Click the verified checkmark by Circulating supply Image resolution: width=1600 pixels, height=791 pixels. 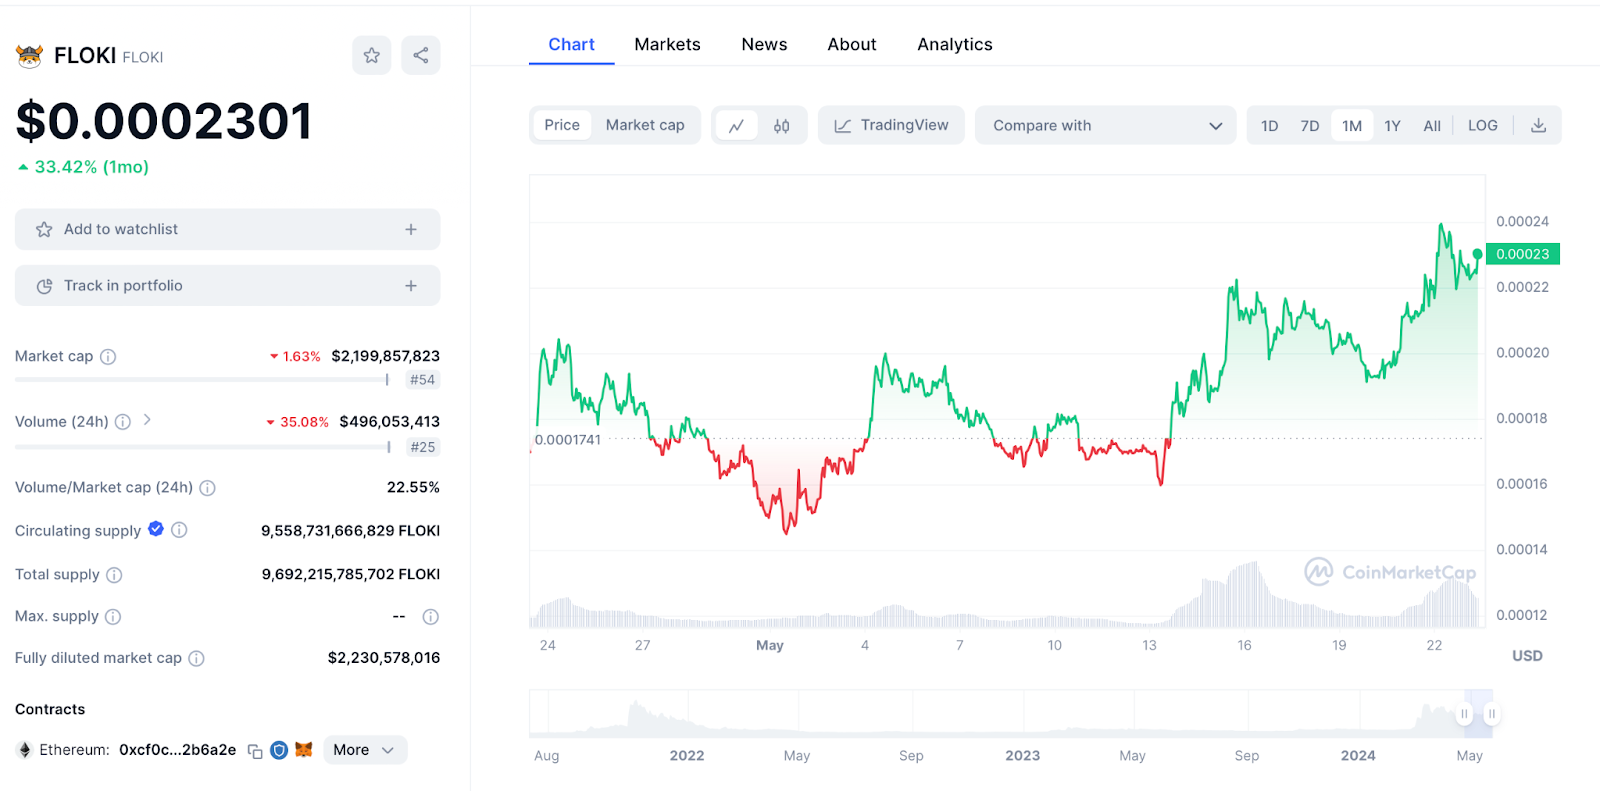pyautogui.click(x=156, y=529)
